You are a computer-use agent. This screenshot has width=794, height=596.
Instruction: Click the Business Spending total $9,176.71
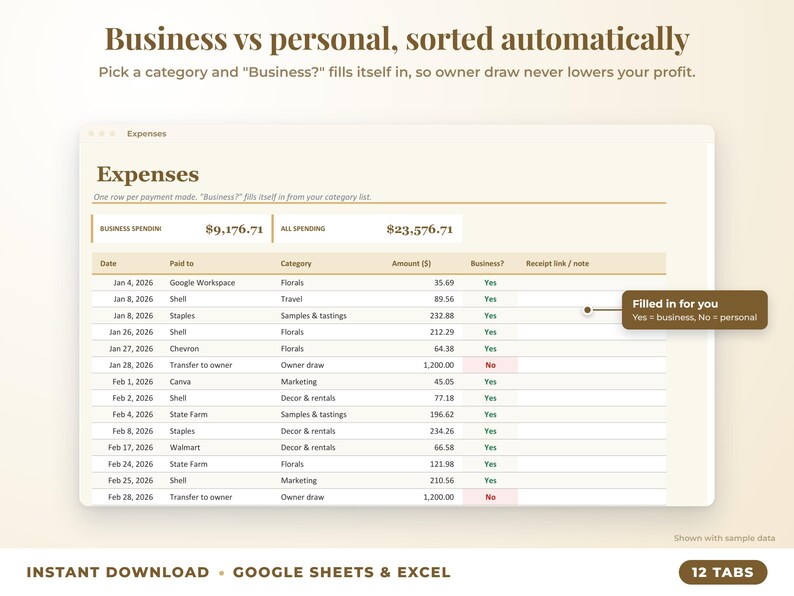(234, 229)
